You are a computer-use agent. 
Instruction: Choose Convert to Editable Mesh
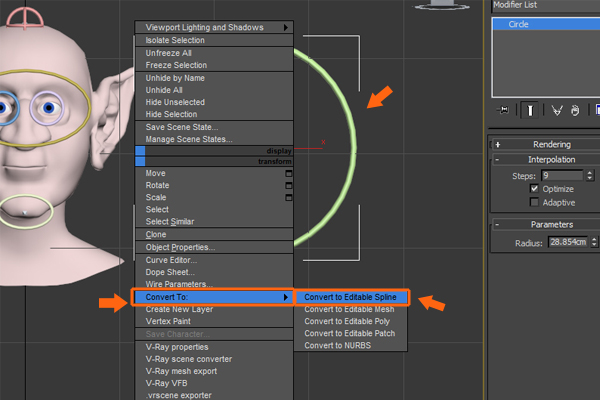349,309
